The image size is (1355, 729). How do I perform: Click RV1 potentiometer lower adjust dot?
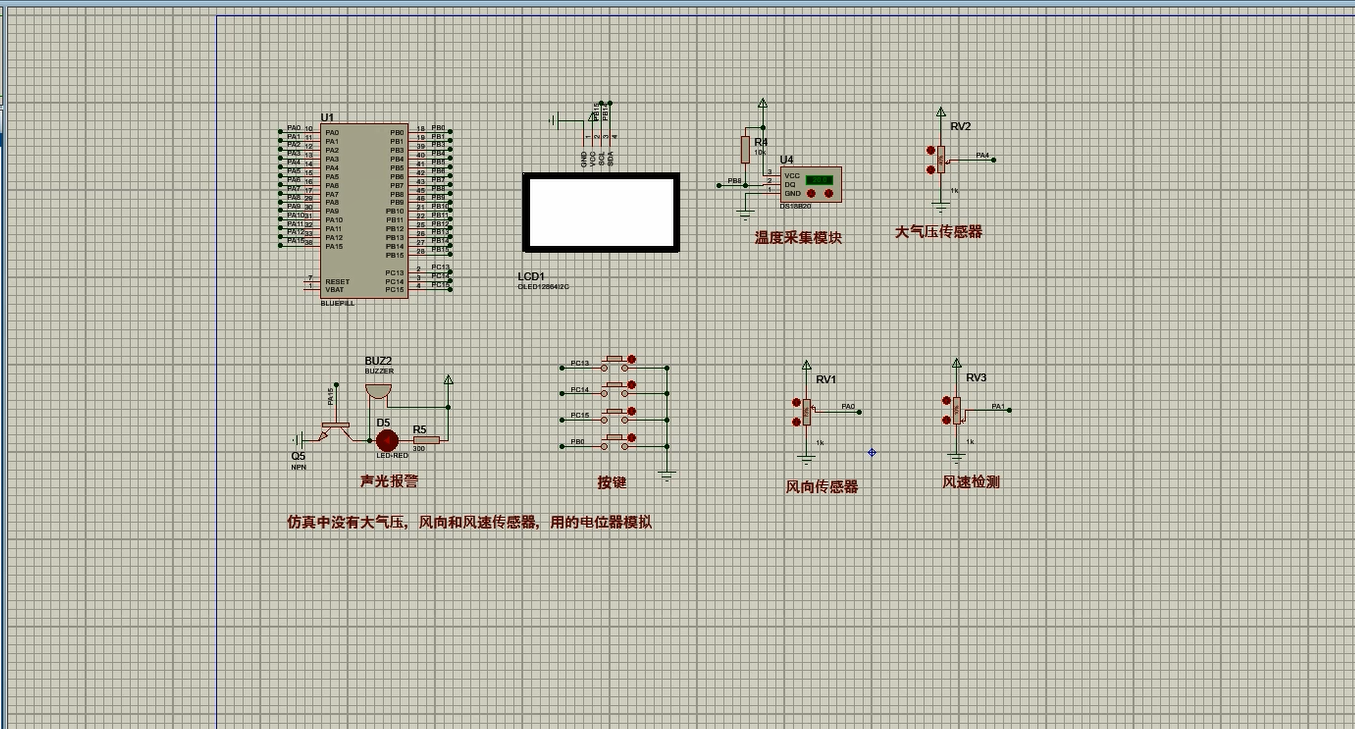coord(796,422)
